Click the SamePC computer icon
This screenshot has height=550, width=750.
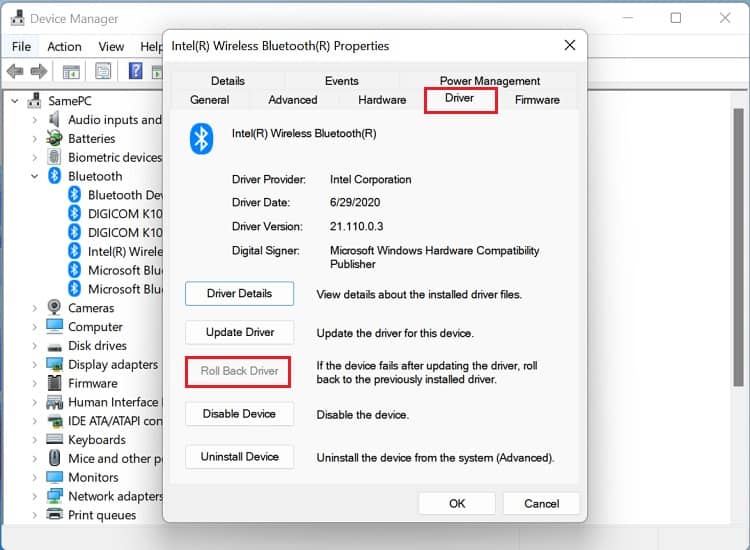pyautogui.click(x=34, y=100)
